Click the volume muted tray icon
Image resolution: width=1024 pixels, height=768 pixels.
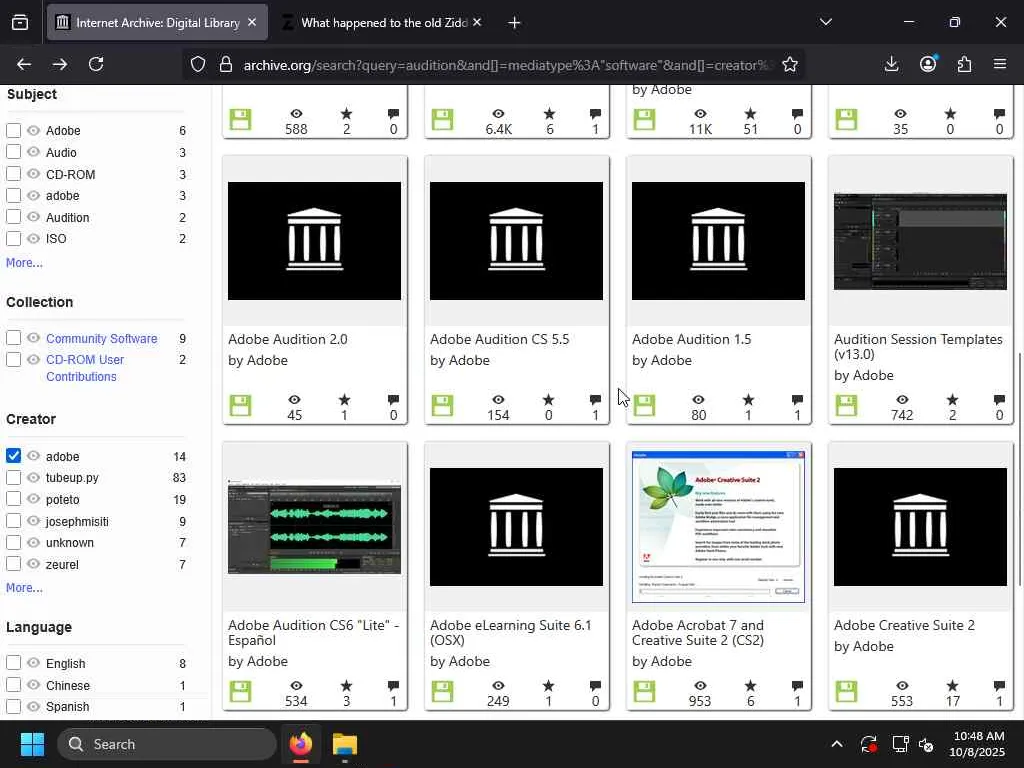(x=927, y=744)
